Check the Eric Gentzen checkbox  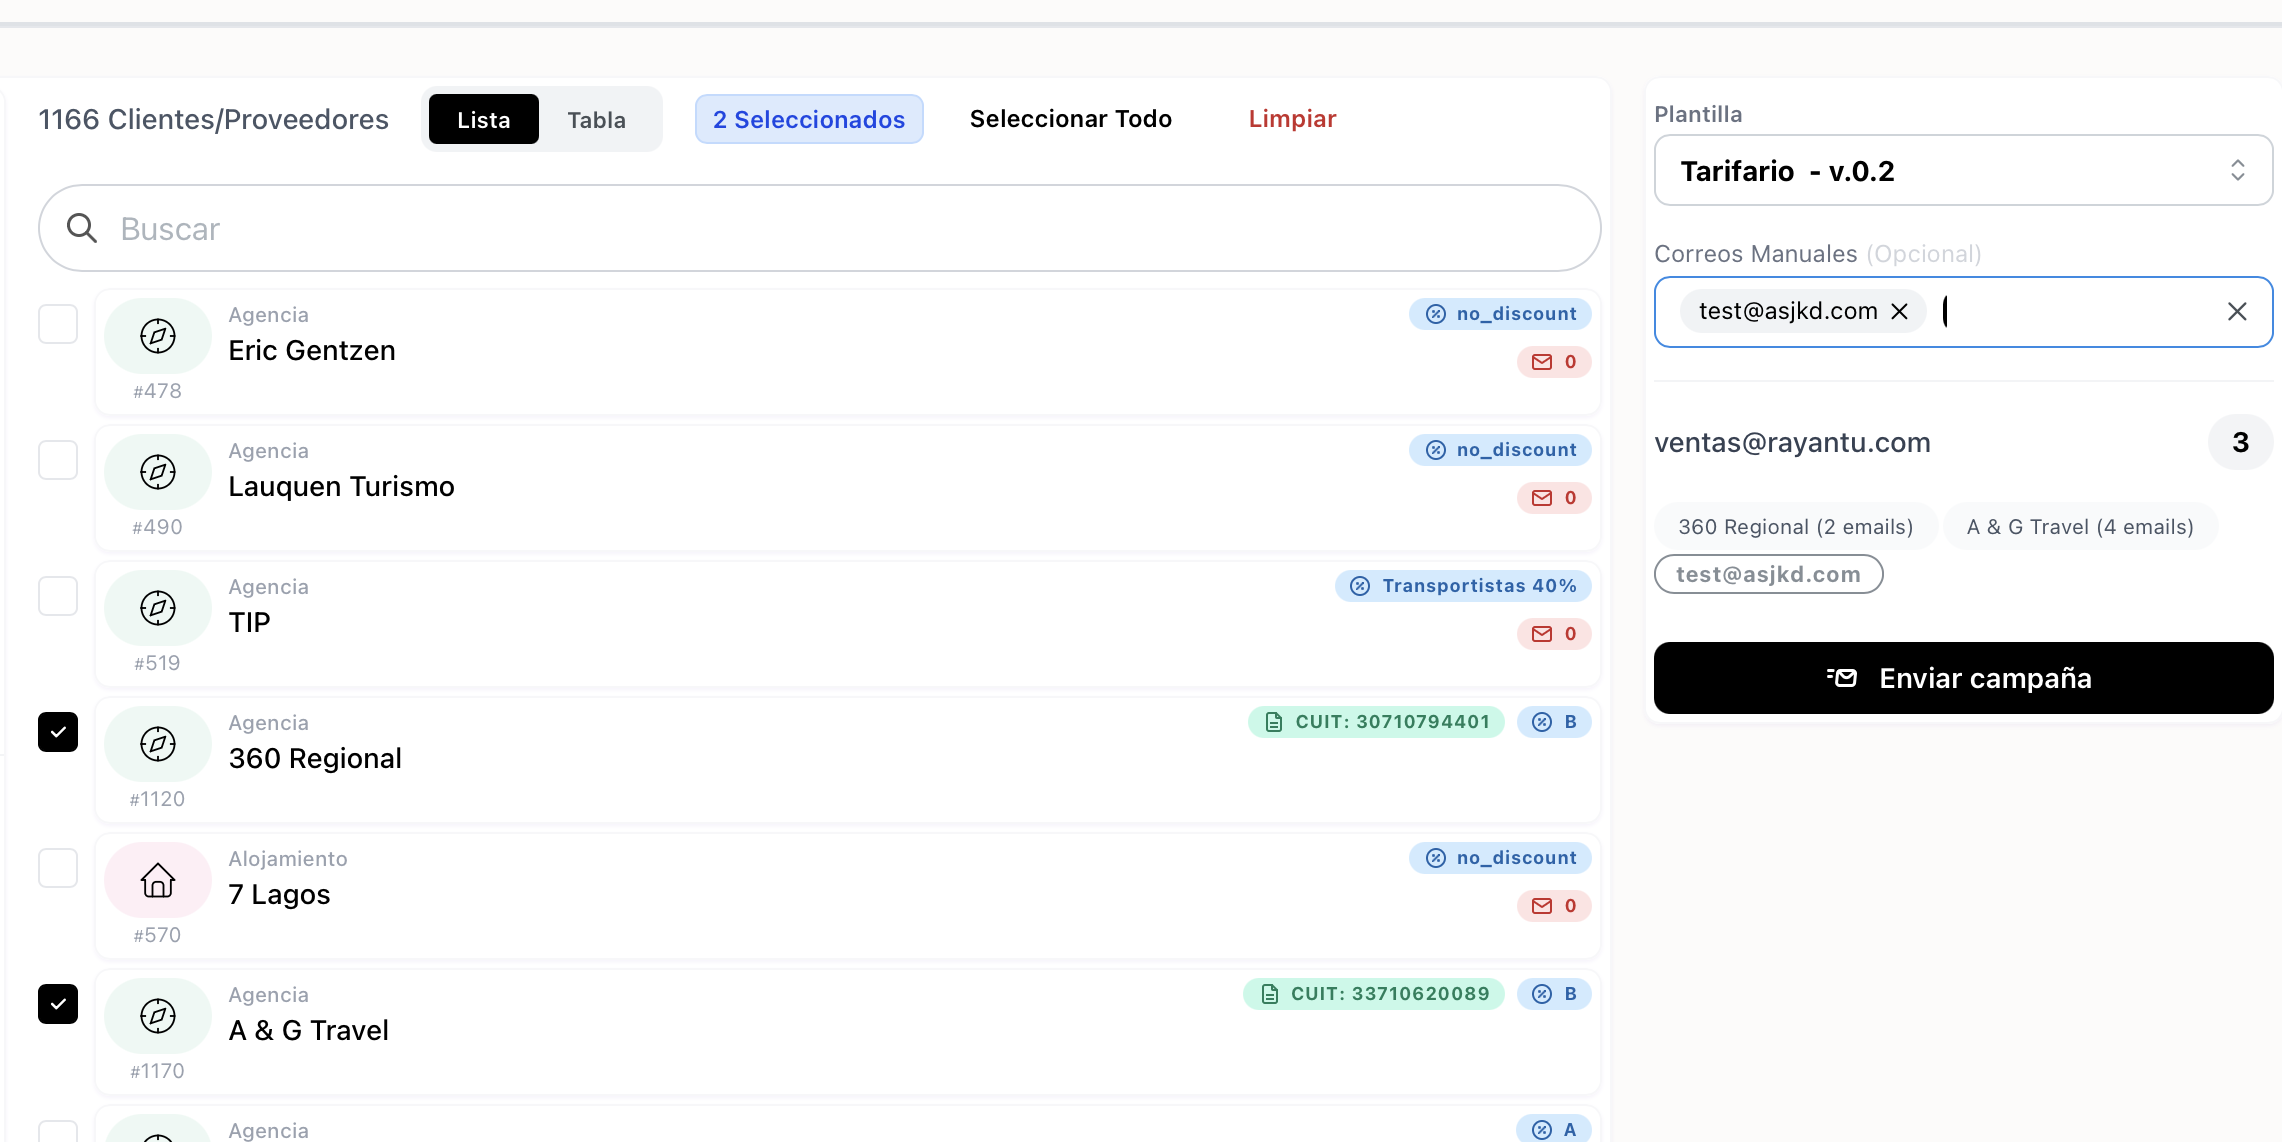pos(58,324)
